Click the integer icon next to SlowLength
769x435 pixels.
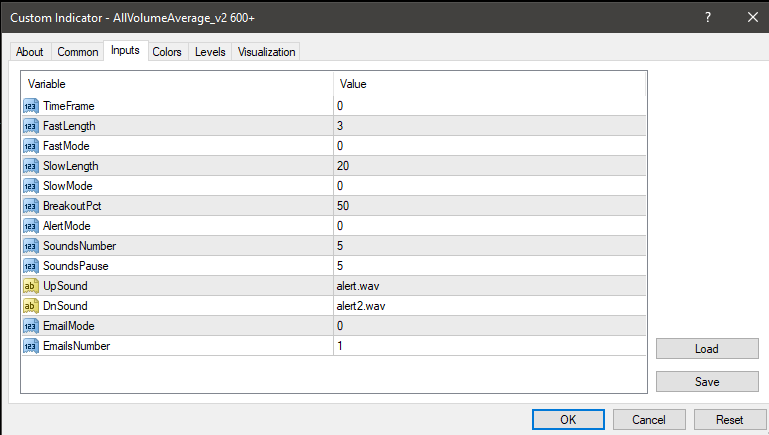pos(30,166)
